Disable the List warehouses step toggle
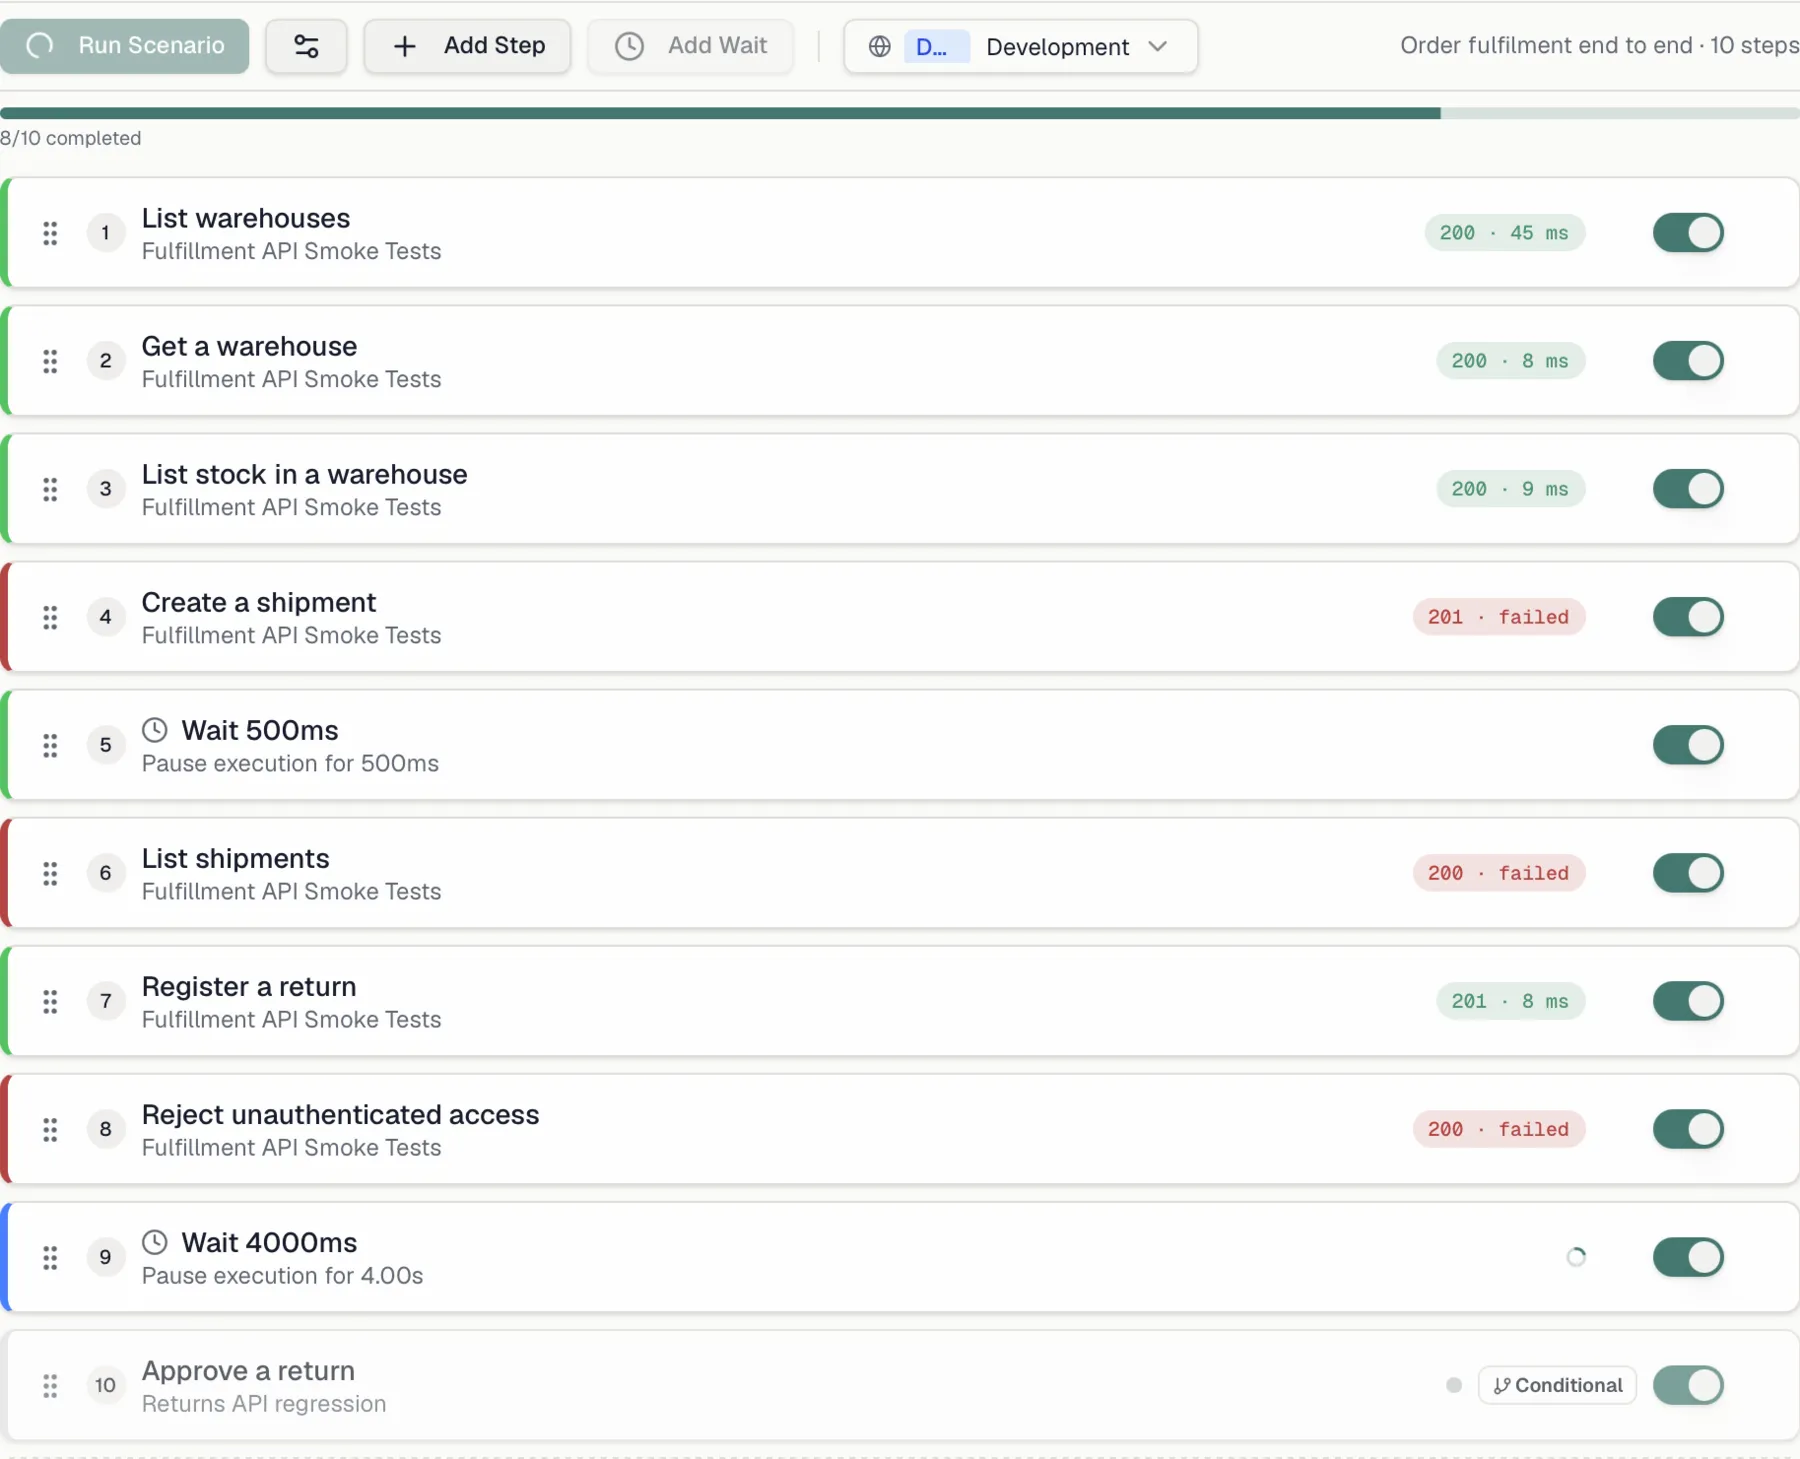The image size is (1800, 1459). pyautogui.click(x=1688, y=233)
